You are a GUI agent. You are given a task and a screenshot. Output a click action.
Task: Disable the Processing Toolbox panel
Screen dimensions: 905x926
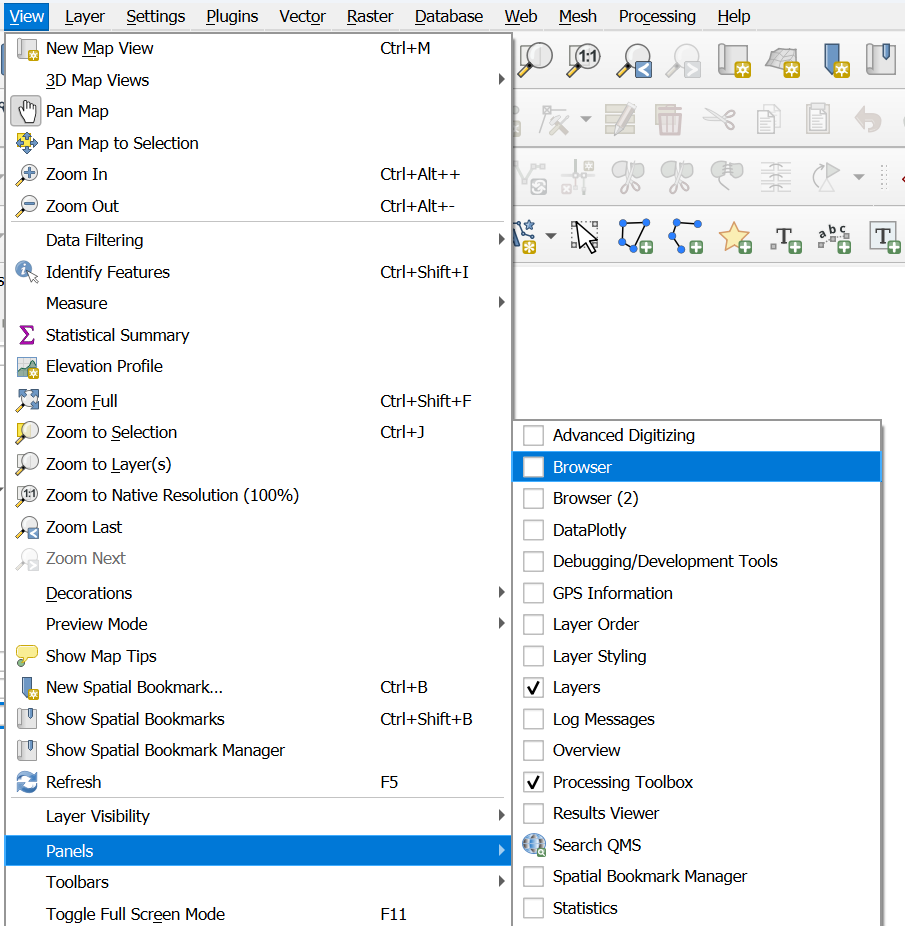tap(534, 782)
